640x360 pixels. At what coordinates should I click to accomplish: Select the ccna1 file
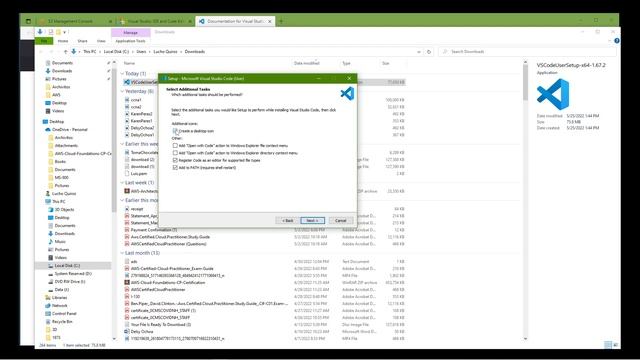136,100
